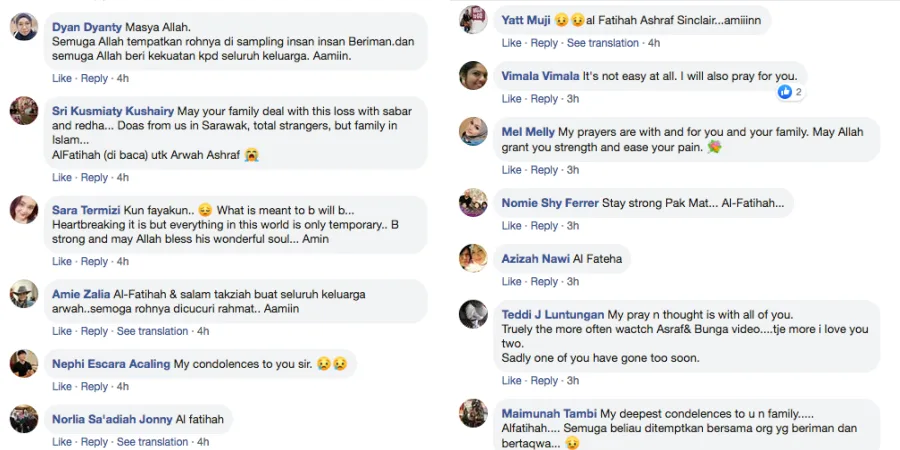Open Maimunah Tambi's profile name link
Viewport: 900px width, 450px height.
[548, 413]
